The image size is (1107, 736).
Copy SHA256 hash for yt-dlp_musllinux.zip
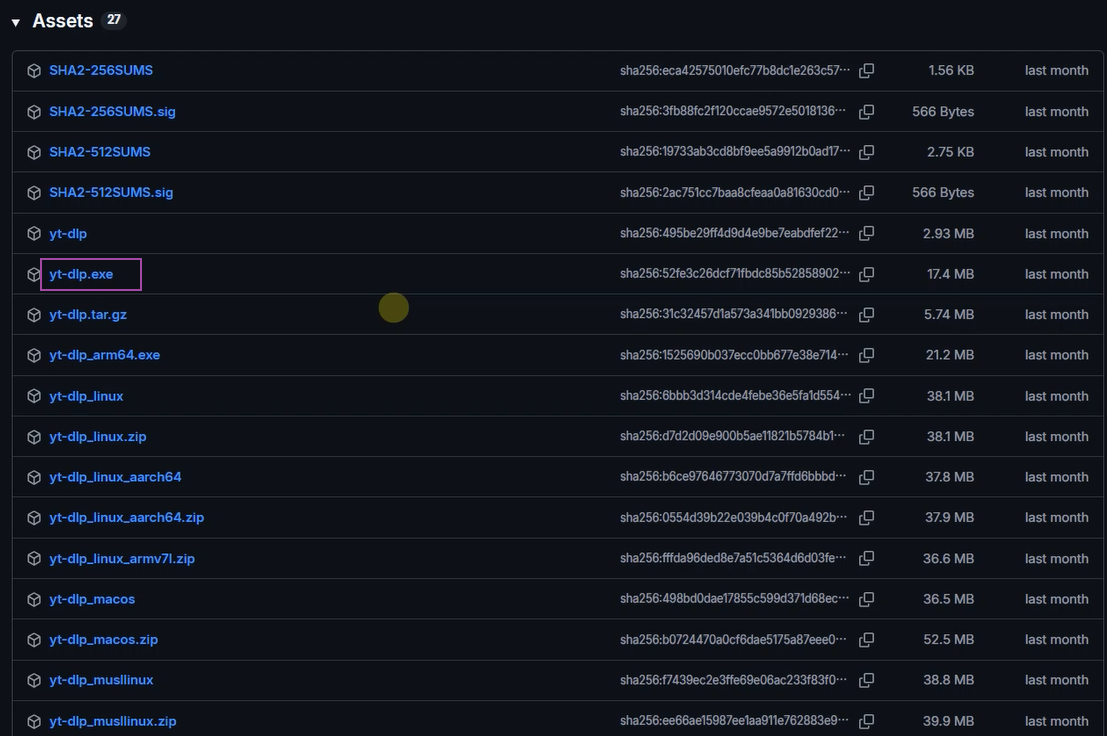[x=866, y=721]
